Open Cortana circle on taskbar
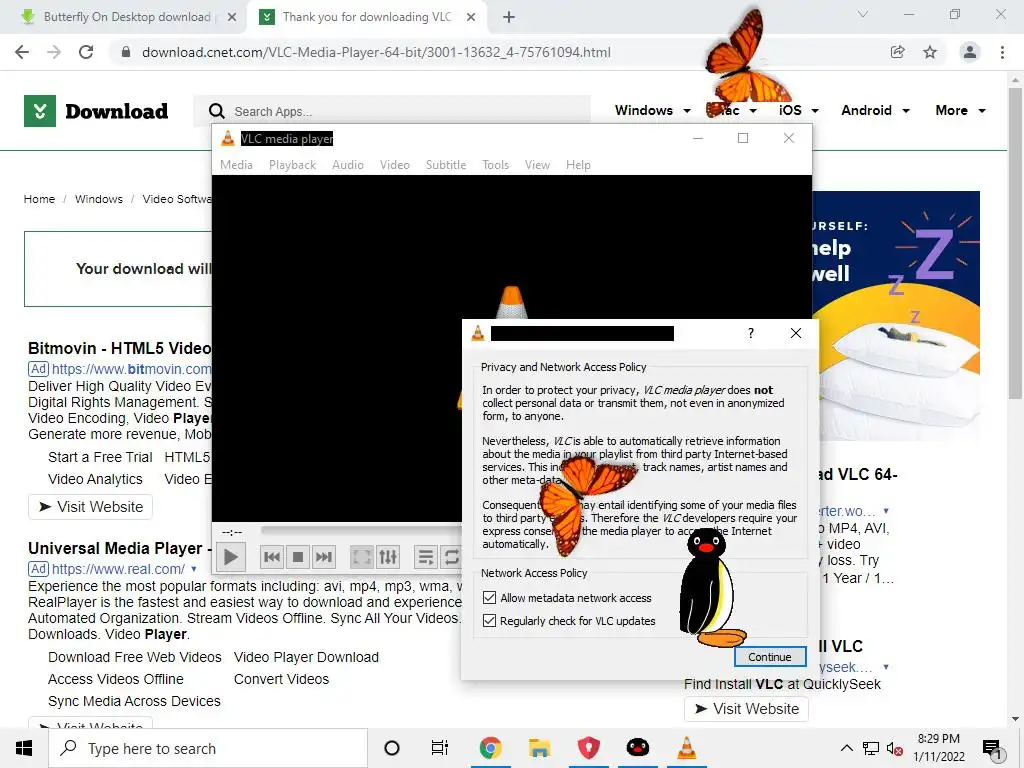The width and height of the screenshot is (1024, 768). pyautogui.click(x=392, y=748)
